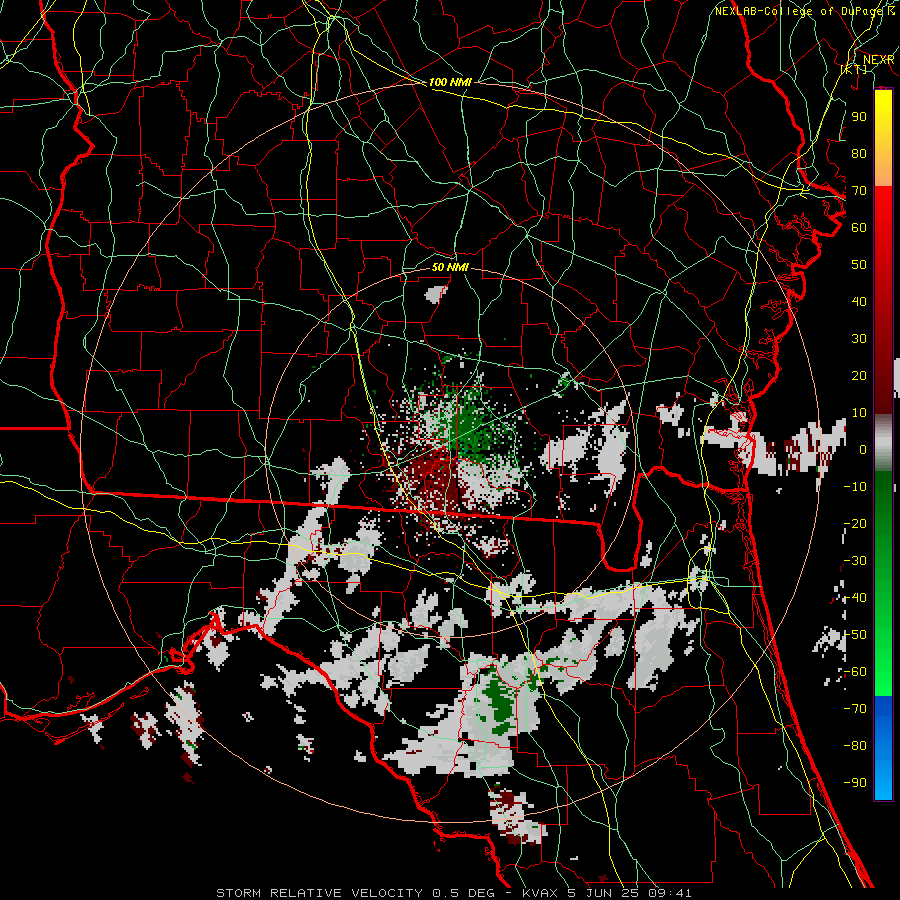Viewport: 900px width, 900px height.
Task: Click the -60 scale label
Action: (x=855, y=672)
